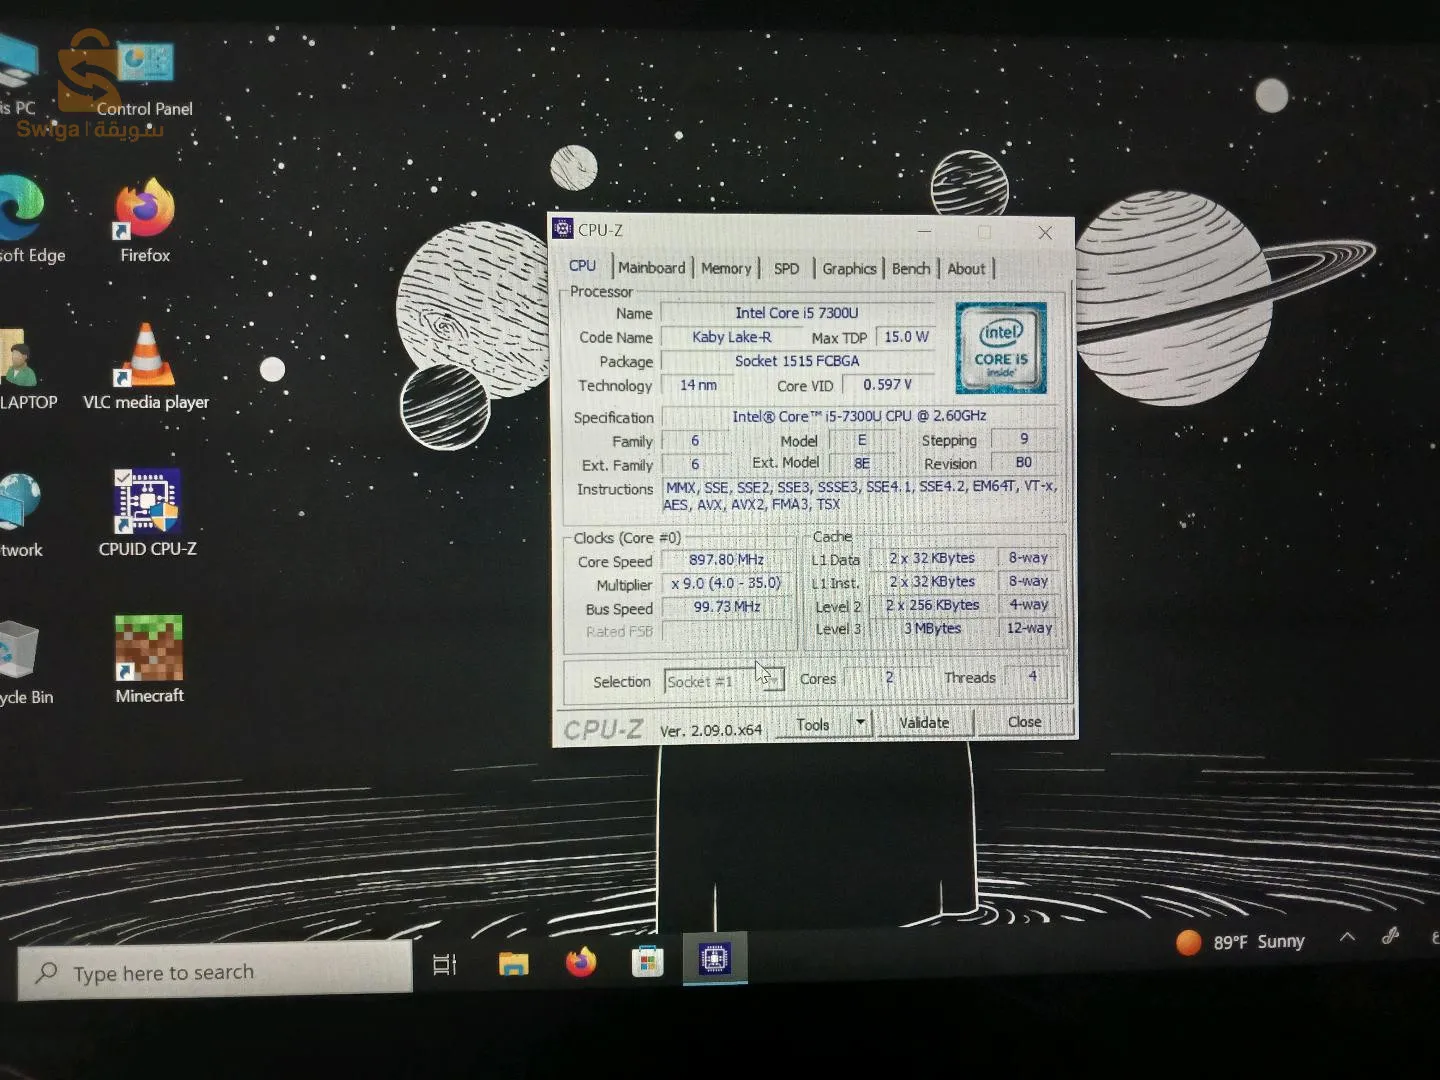Switch to the Memory tab
Viewport: 1440px width, 1080px height.
coord(726,268)
